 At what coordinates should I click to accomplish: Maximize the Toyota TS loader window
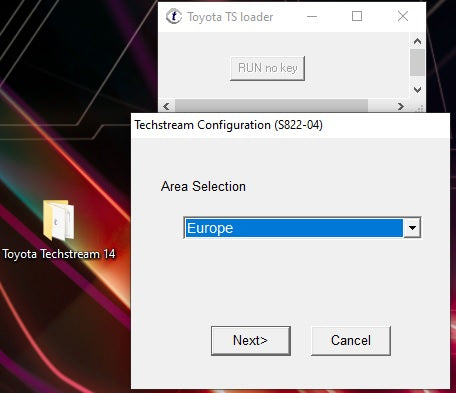[x=357, y=16]
